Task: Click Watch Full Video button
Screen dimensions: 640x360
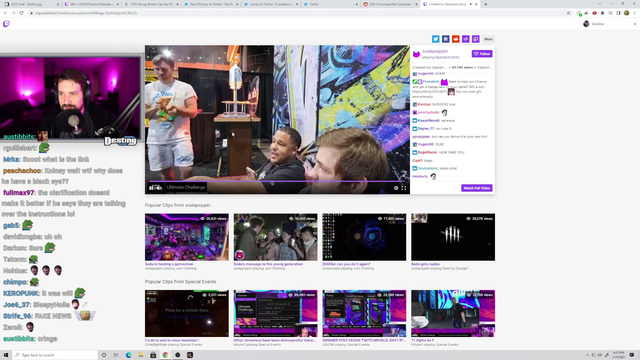Action: click(x=477, y=188)
